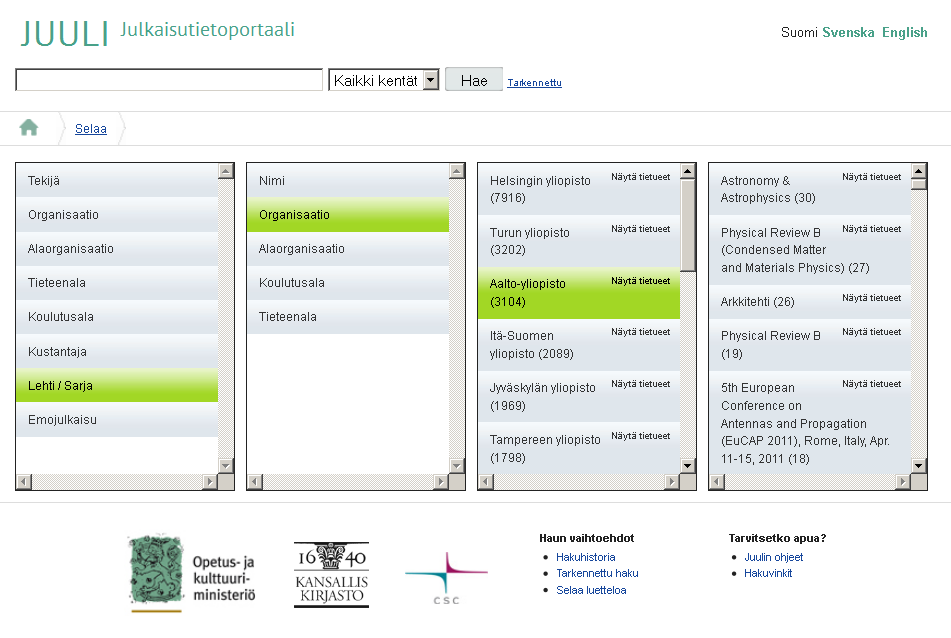The image size is (951, 638).
Task: Select Tieteenala in second column
Action: [x=348, y=317]
